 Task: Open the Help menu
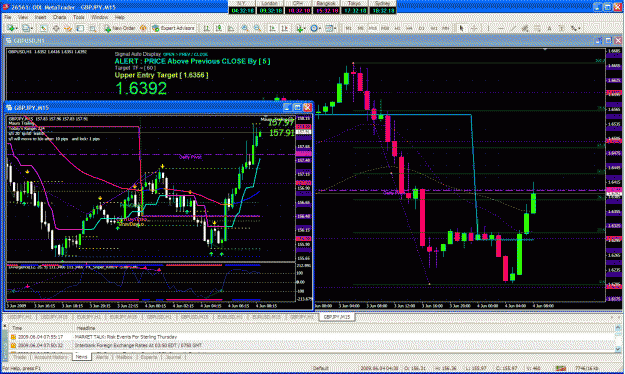coord(120,17)
